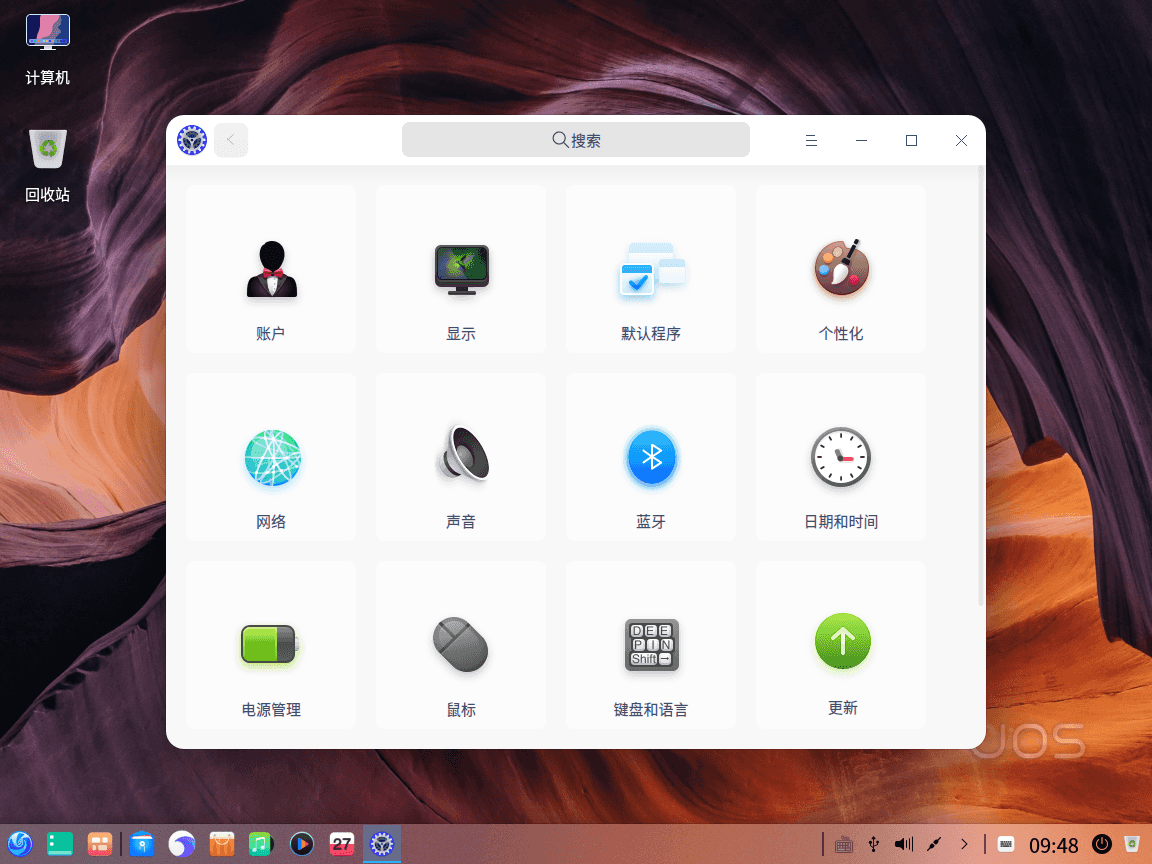
Task: Open volume control in the system tray
Action: [903, 844]
